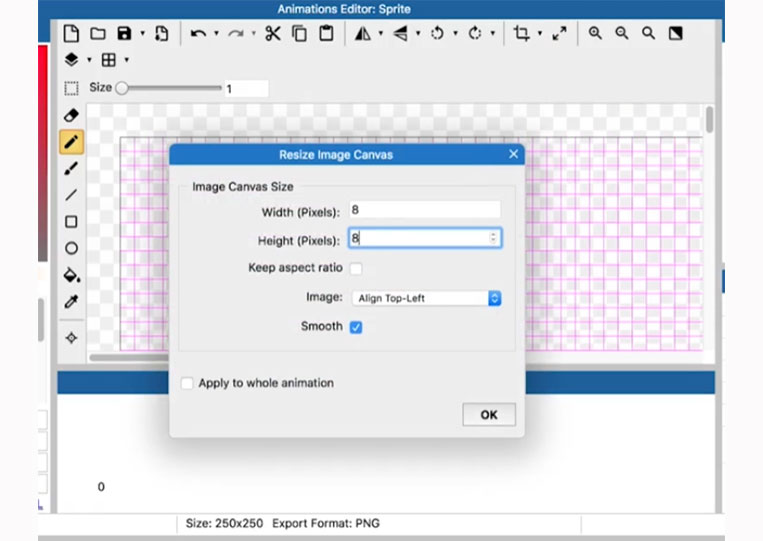Screen dimensions: 763x541
Task: Click the Size slider handle
Action: pos(122,88)
